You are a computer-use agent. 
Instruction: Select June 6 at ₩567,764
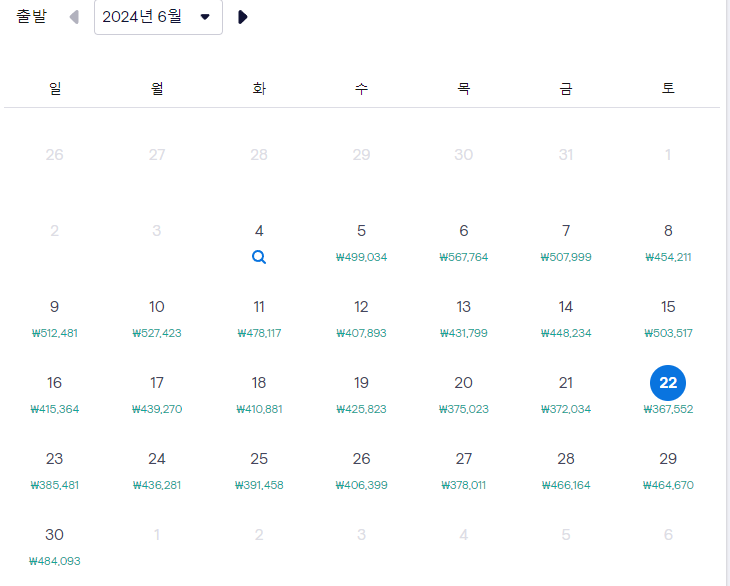464,243
